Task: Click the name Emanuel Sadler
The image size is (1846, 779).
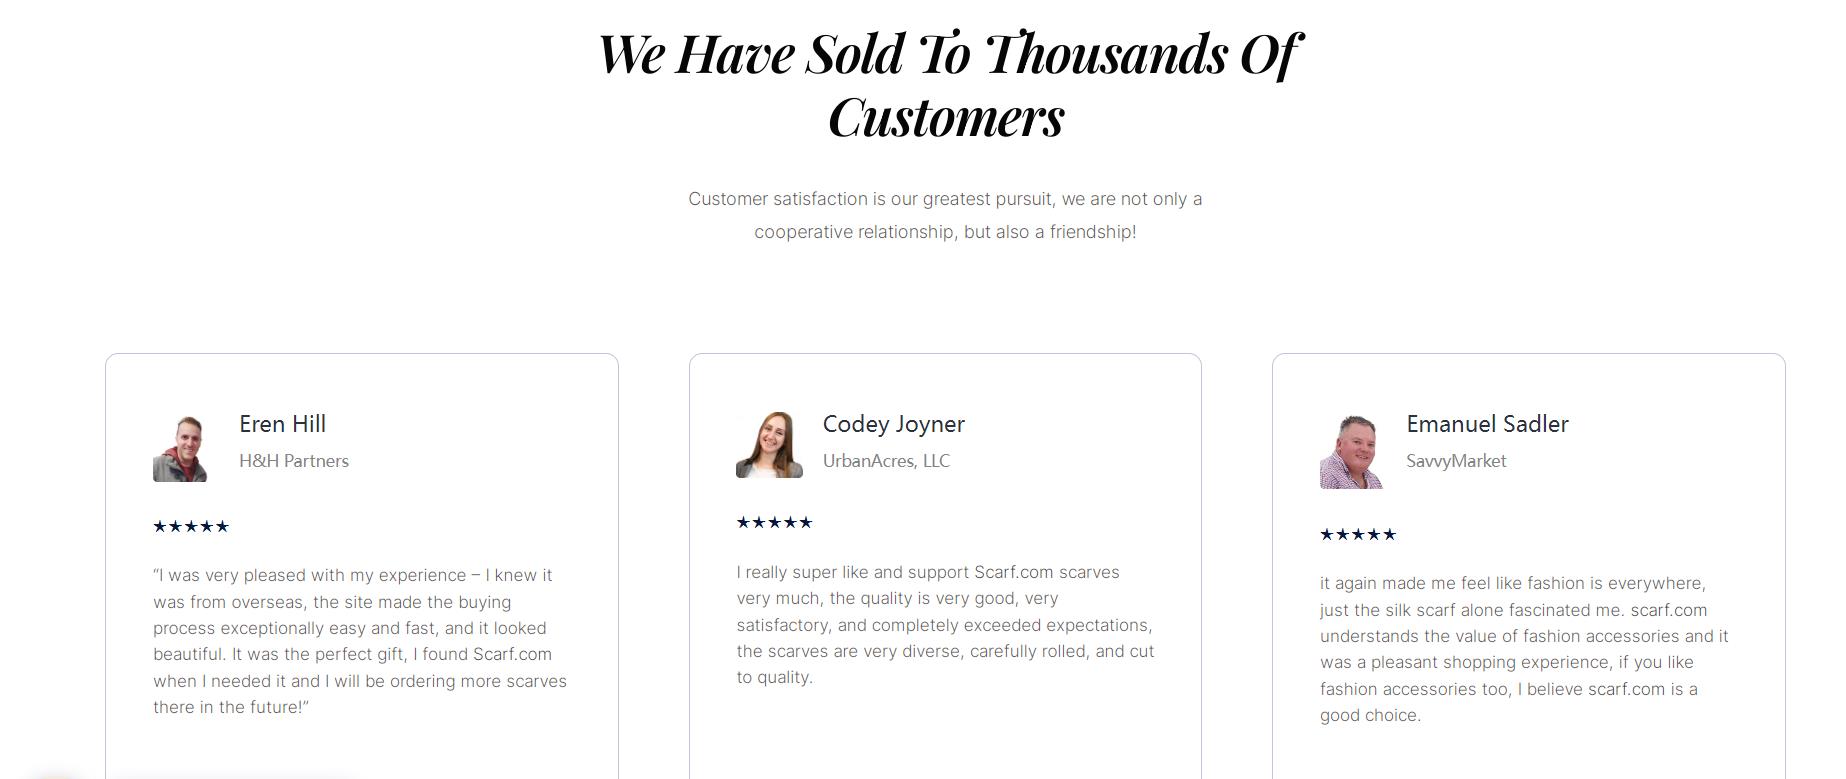Action: pyautogui.click(x=1487, y=424)
